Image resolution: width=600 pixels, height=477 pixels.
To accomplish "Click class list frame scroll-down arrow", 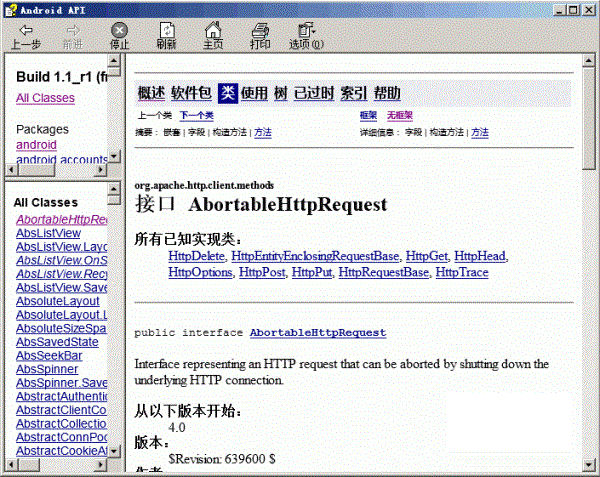I will pos(114,451).
